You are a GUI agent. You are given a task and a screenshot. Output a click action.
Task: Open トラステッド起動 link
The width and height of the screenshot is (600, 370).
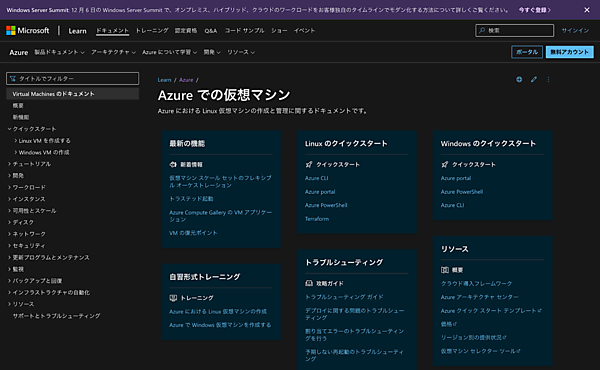point(191,199)
